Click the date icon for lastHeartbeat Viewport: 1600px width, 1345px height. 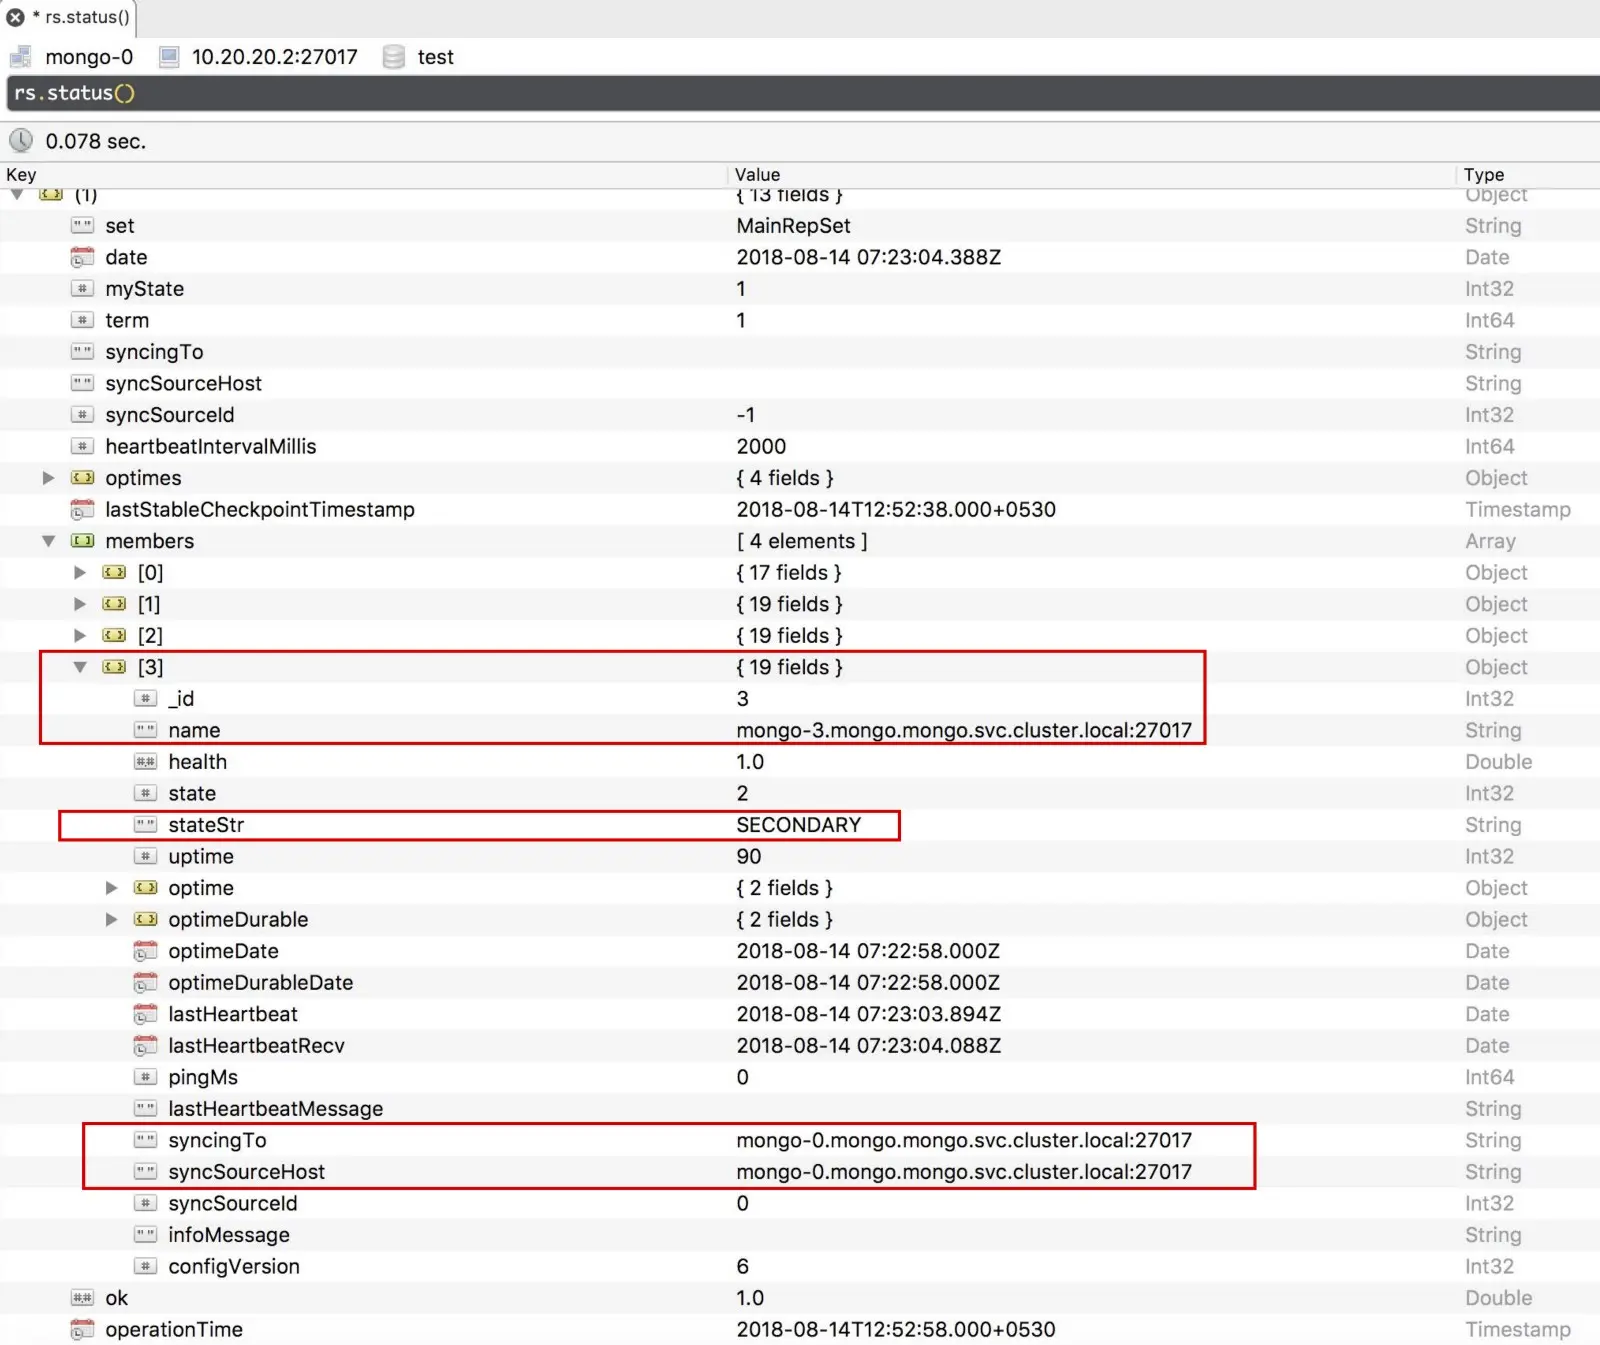coord(145,1014)
